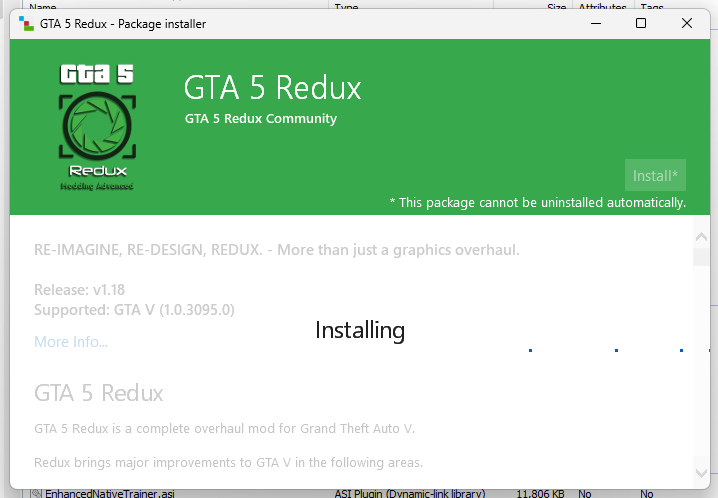This screenshot has height=498, width=718.
Task: Click the scrollbar up arrow
Action: [x=701, y=237]
